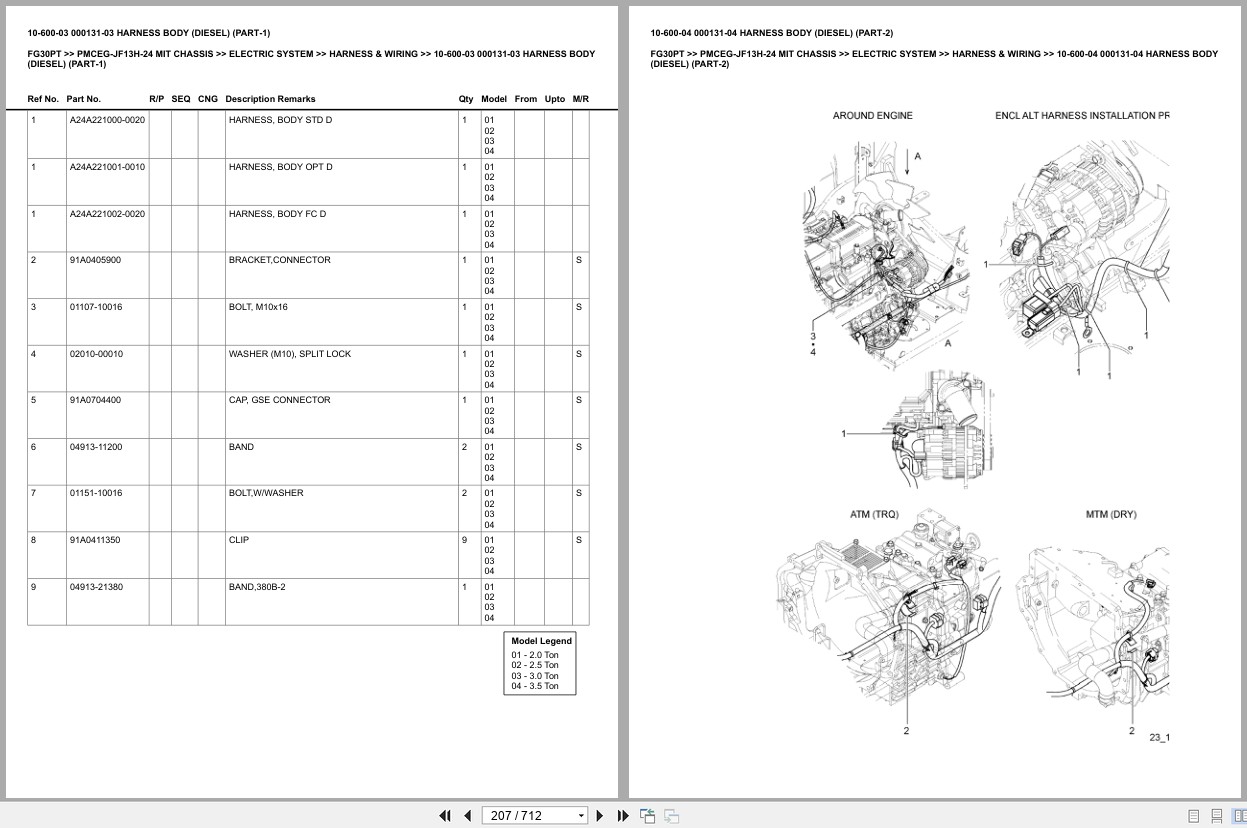
Task: Click description WASHER (M10), SPLIT LOCK
Action: click(290, 354)
